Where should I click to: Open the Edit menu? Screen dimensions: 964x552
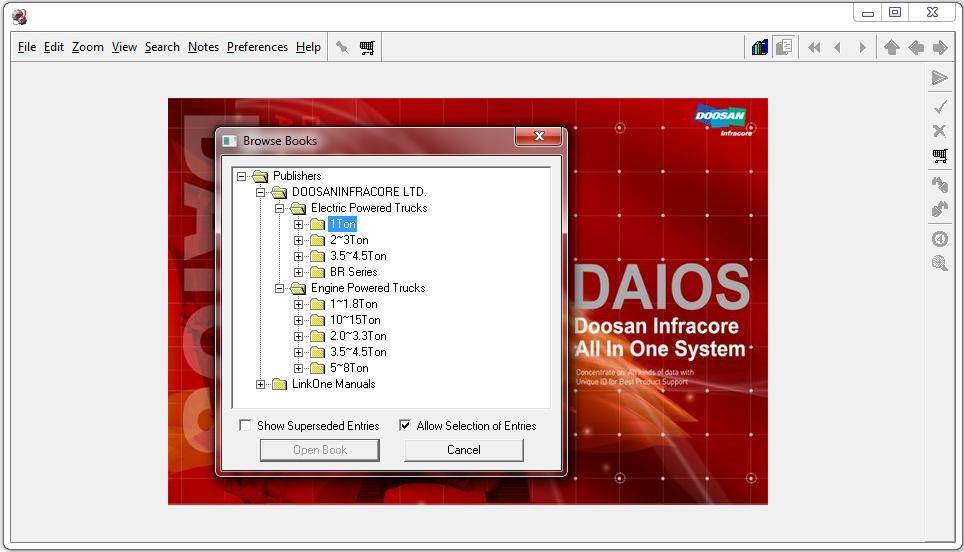click(54, 47)
